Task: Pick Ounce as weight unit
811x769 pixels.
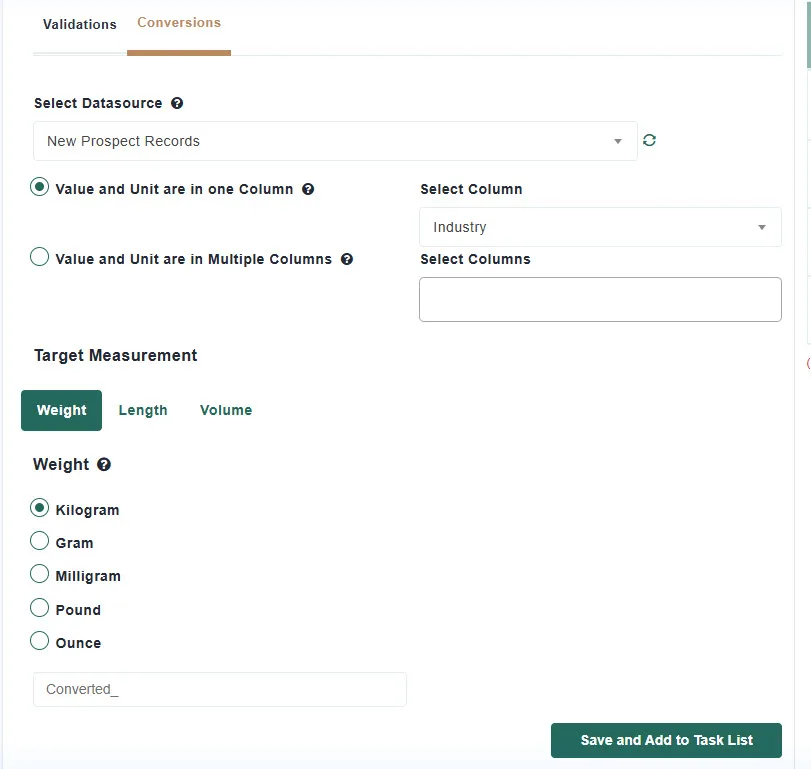Action: point(39,641)
